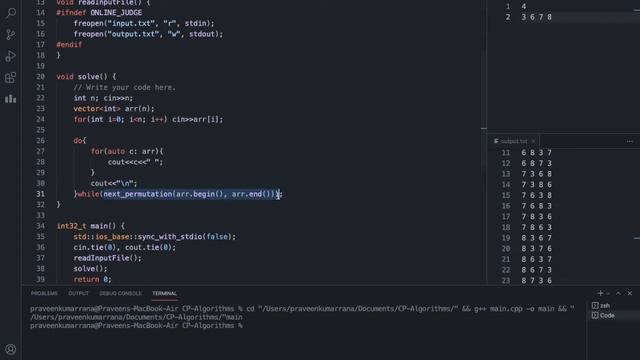
Task: Click the 'cout<<c<<" ";' line
Action: click(x=135, y=162)
